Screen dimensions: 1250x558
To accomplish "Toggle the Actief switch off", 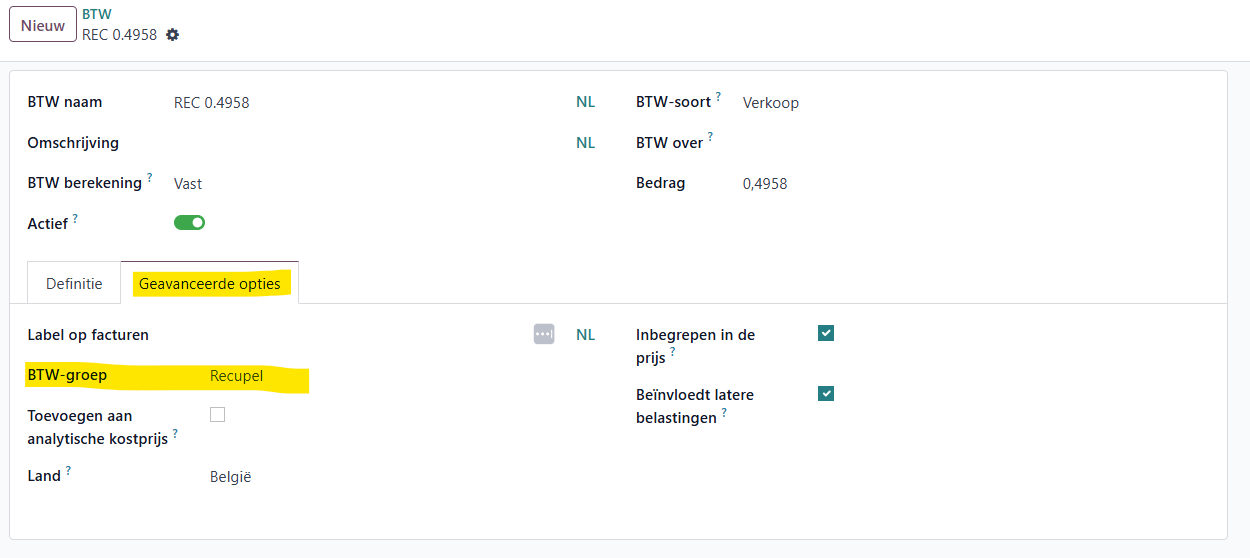I will [x=189, y=223].
